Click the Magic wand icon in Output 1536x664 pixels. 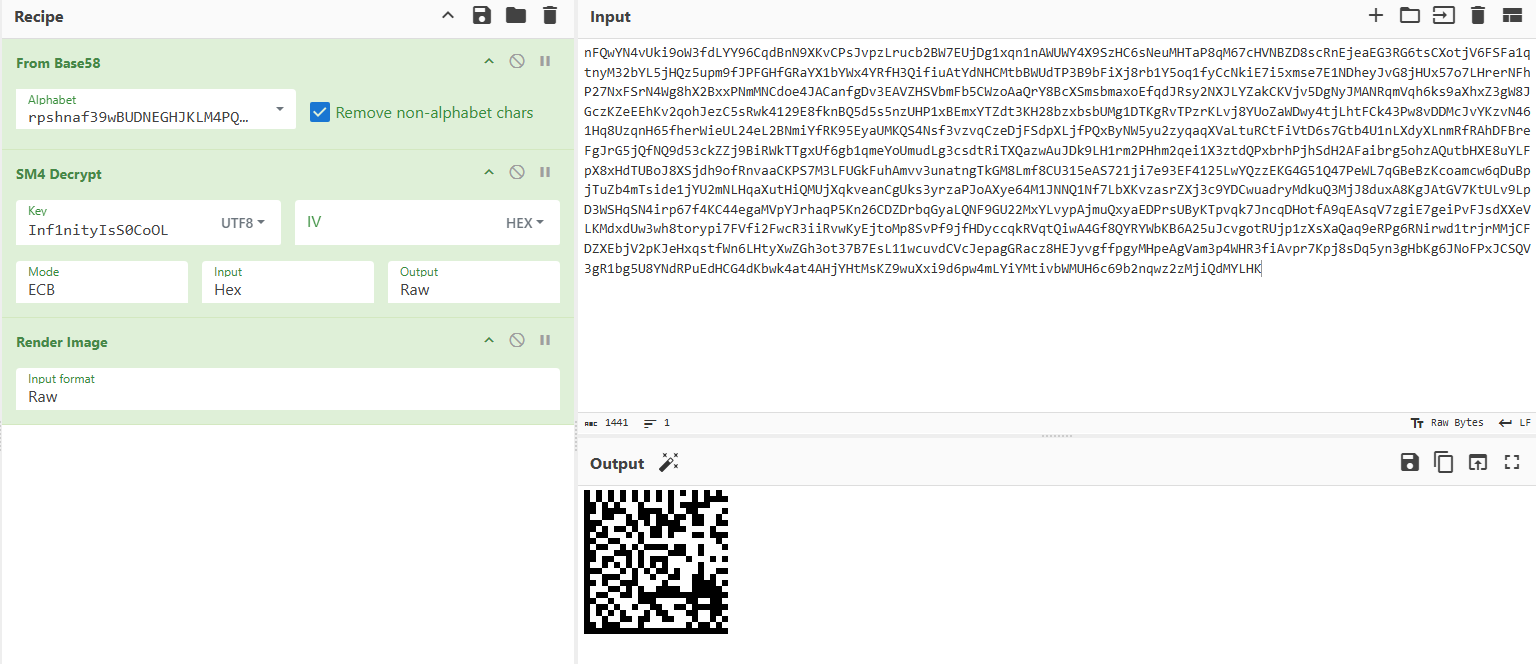click(668, 462)
